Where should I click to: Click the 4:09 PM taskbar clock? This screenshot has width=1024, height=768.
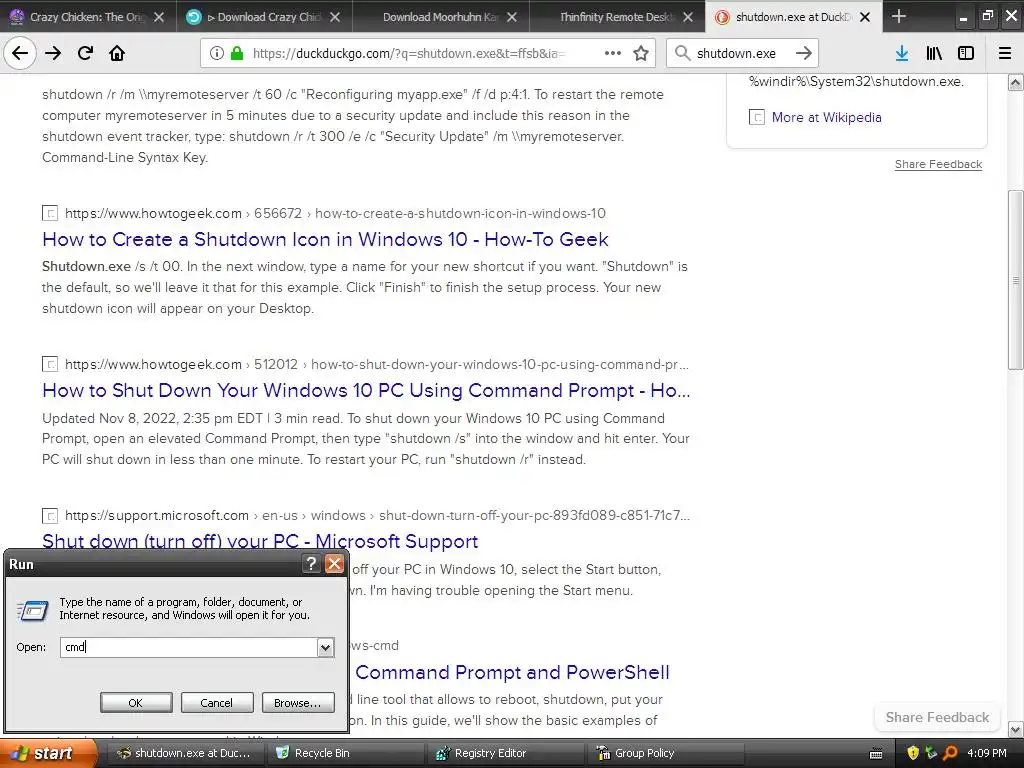point(987,753)
